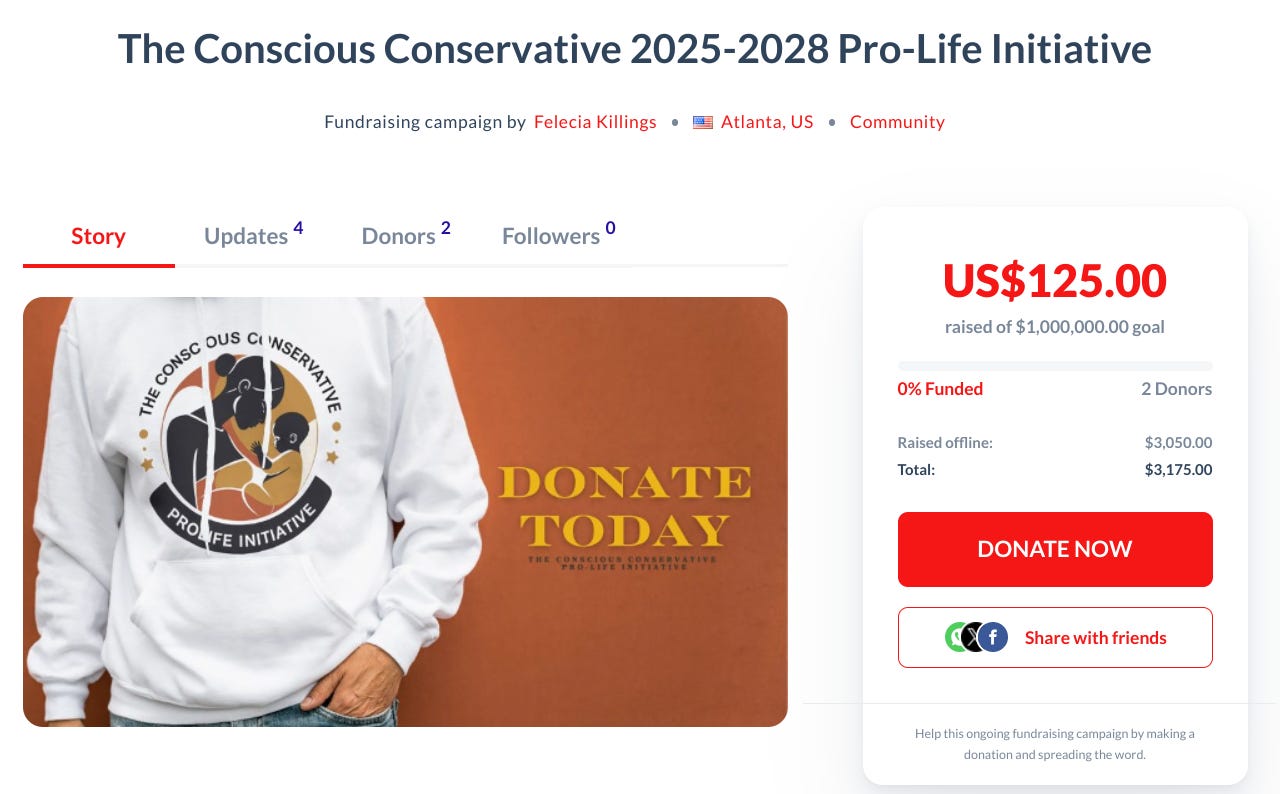This screenshot has width=1280, height=794.
Task: Open the Story tab
Action: [x=98, y=236]
